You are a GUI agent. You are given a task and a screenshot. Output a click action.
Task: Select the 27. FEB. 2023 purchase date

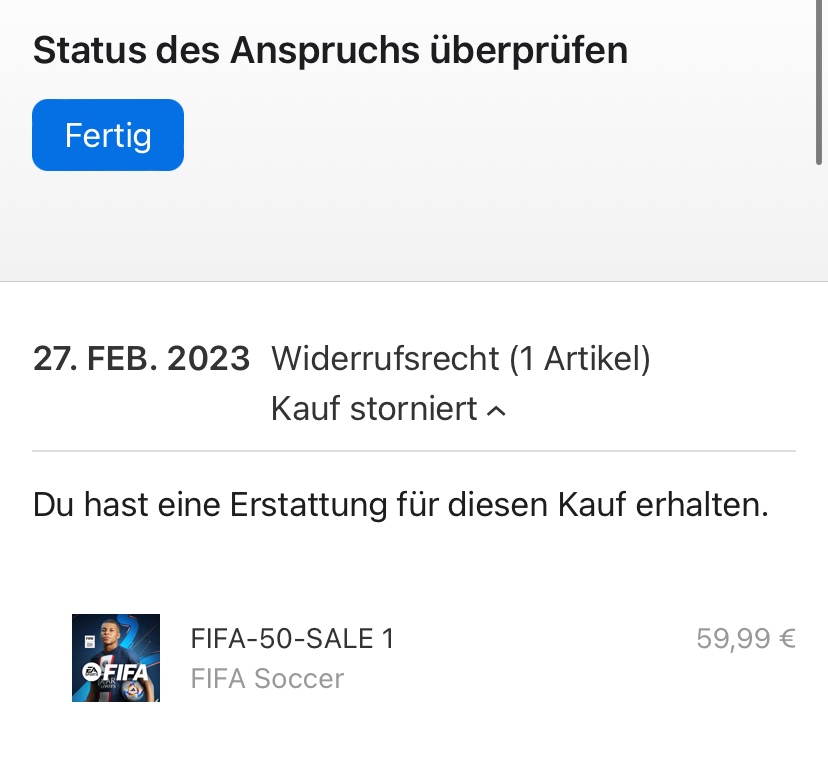141,359
